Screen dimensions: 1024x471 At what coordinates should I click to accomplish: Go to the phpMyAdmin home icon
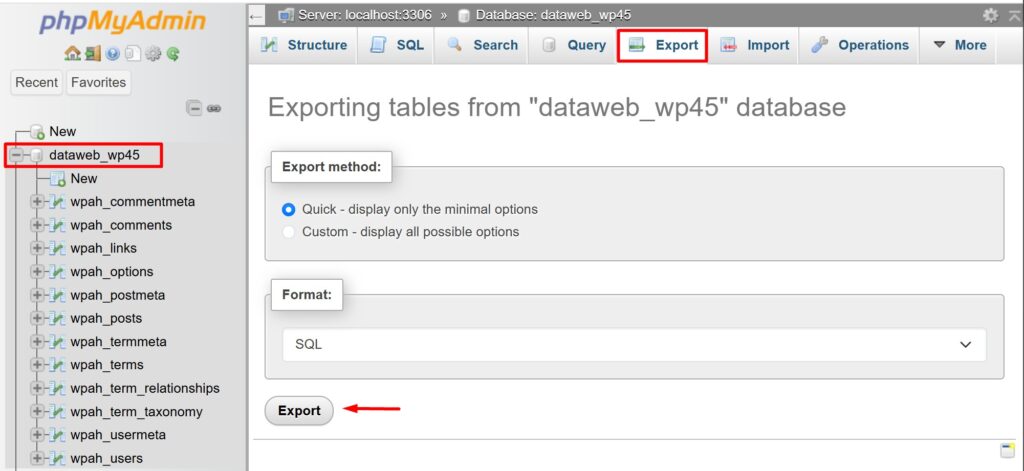71,54
